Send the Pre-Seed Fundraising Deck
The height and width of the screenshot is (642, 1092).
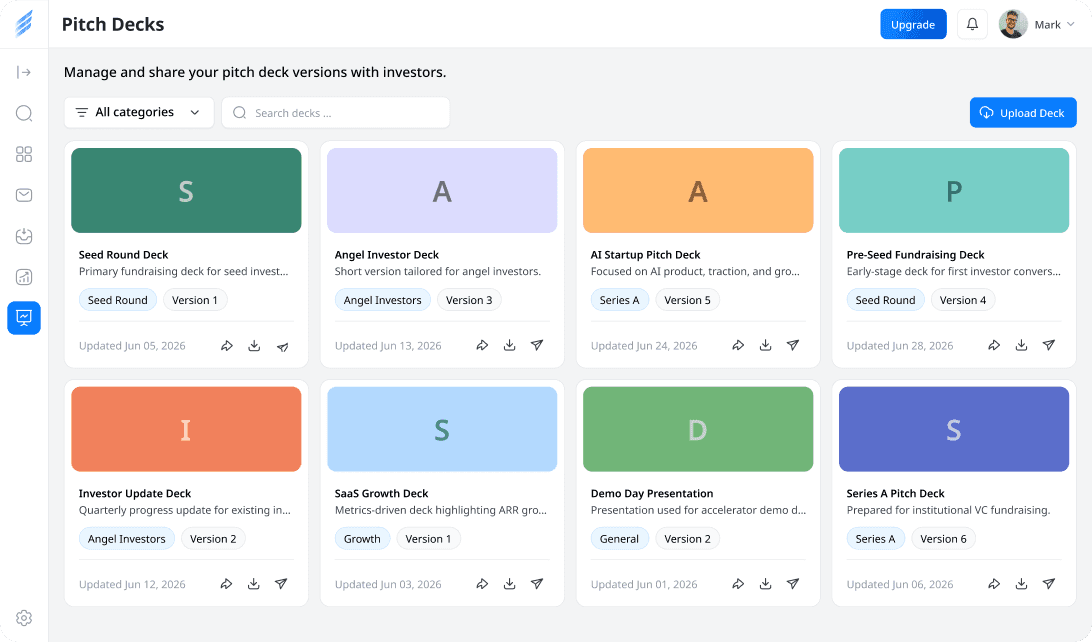pyautogui.click(x=1049, y=345)
